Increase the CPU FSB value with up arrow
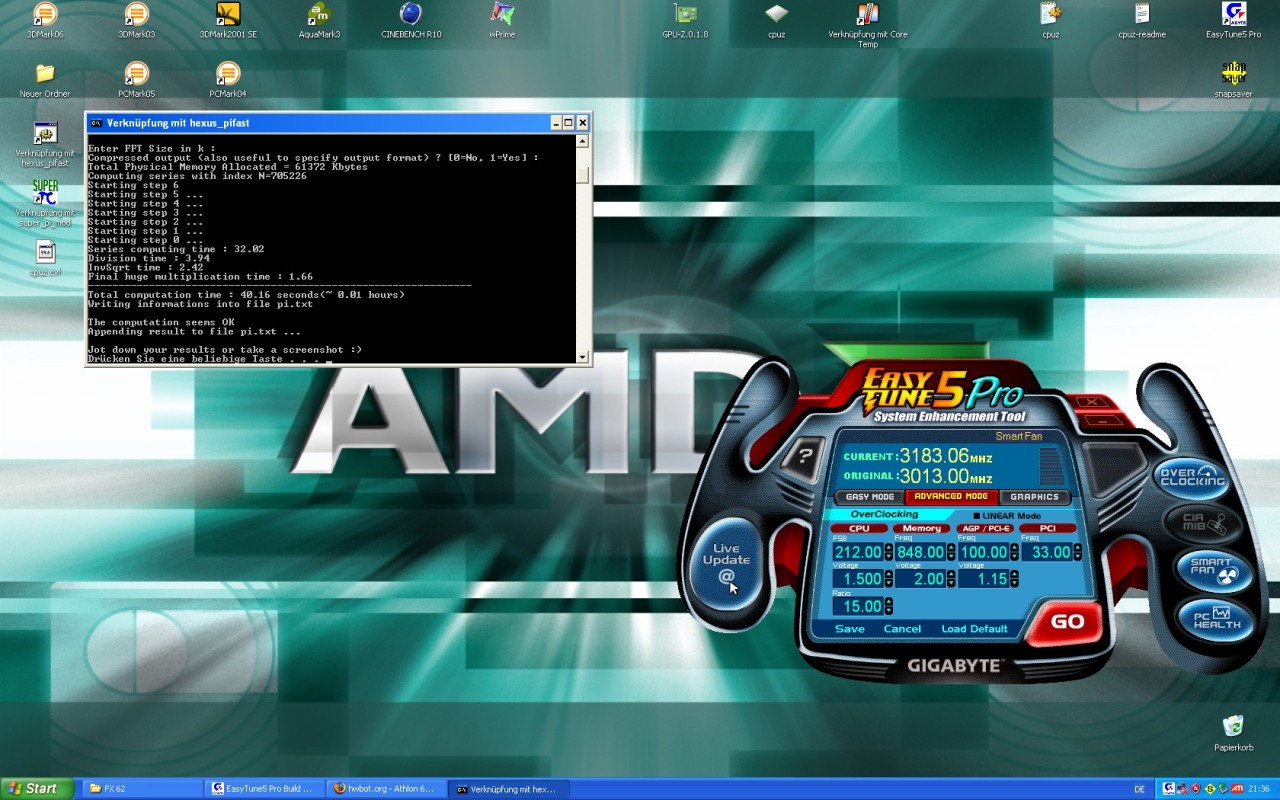 (x=889, y=547)
